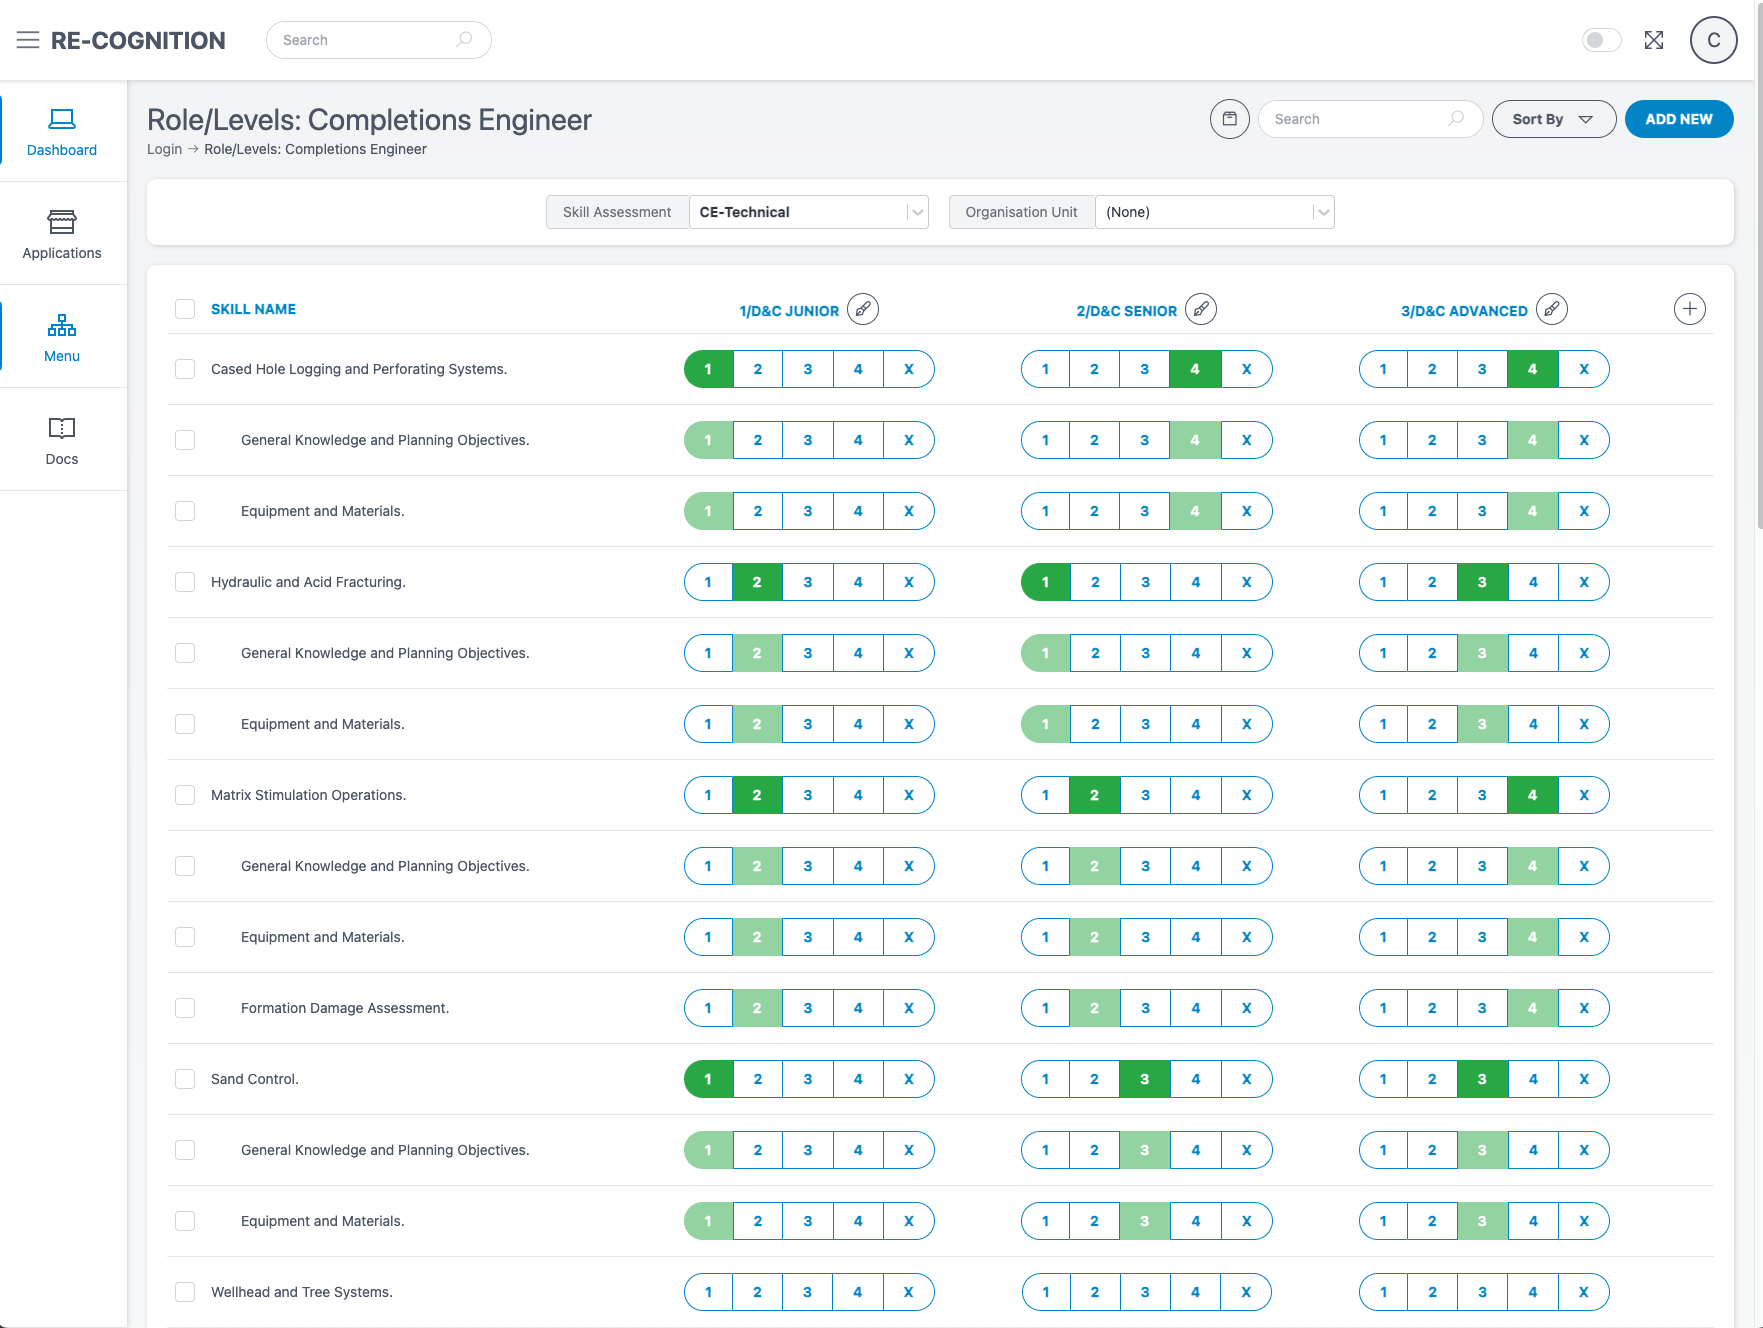Viewport: 1763px width, 1328px height.
Task: Open the Dashboard sidebar item
Action: pos(62,131)
